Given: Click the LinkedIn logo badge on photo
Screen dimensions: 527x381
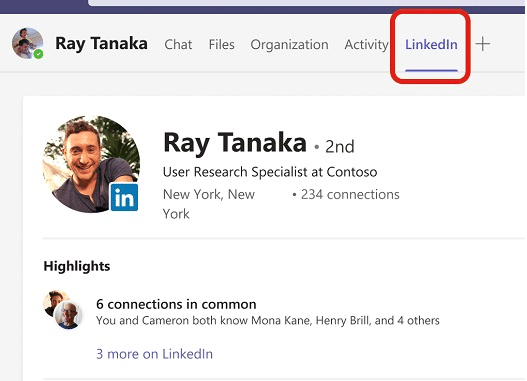Looking at the screenshot, I should (x=124, y=197).
